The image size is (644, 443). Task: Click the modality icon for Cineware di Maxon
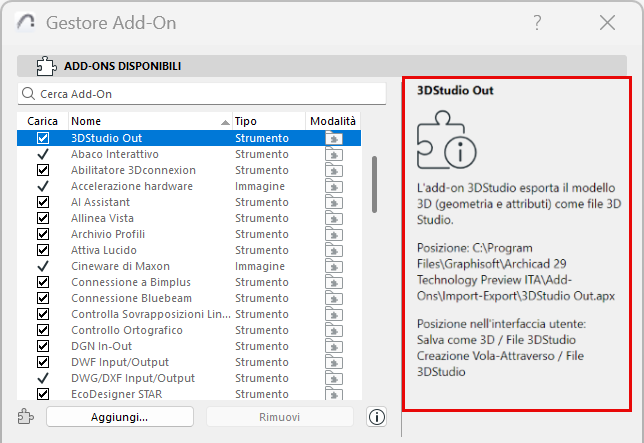[334, 266]
